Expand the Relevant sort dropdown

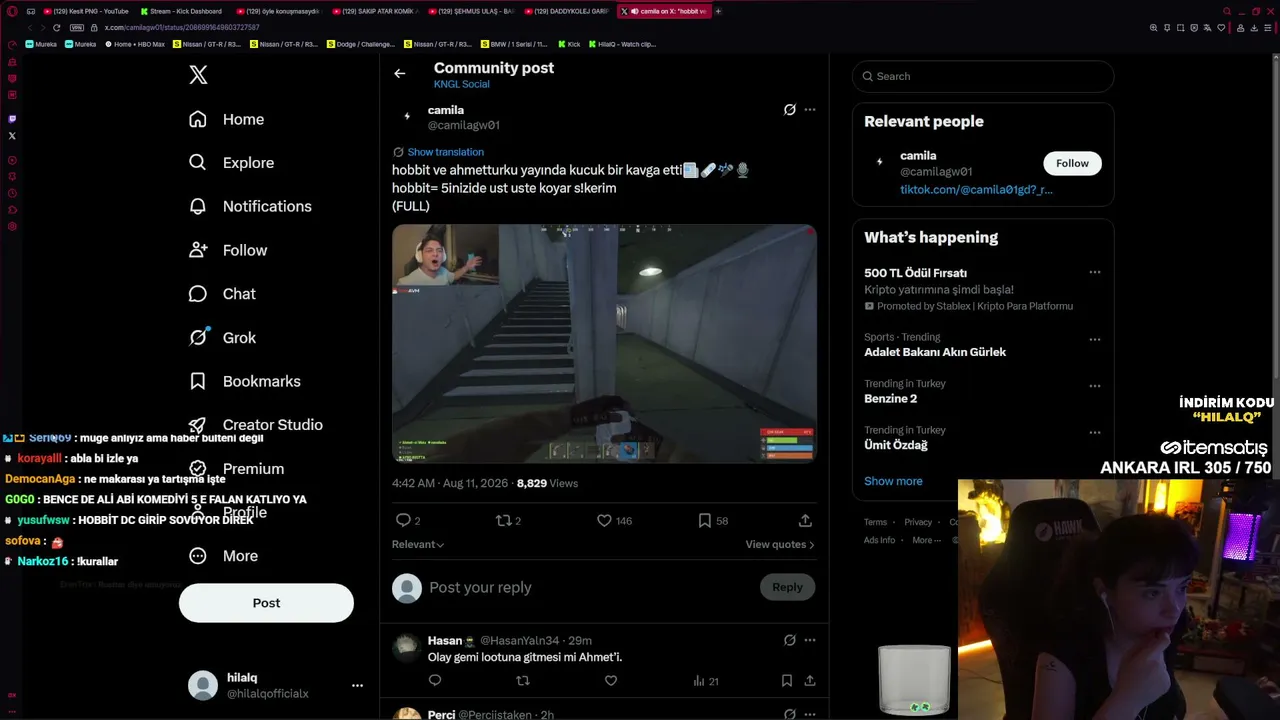[418, 544]
